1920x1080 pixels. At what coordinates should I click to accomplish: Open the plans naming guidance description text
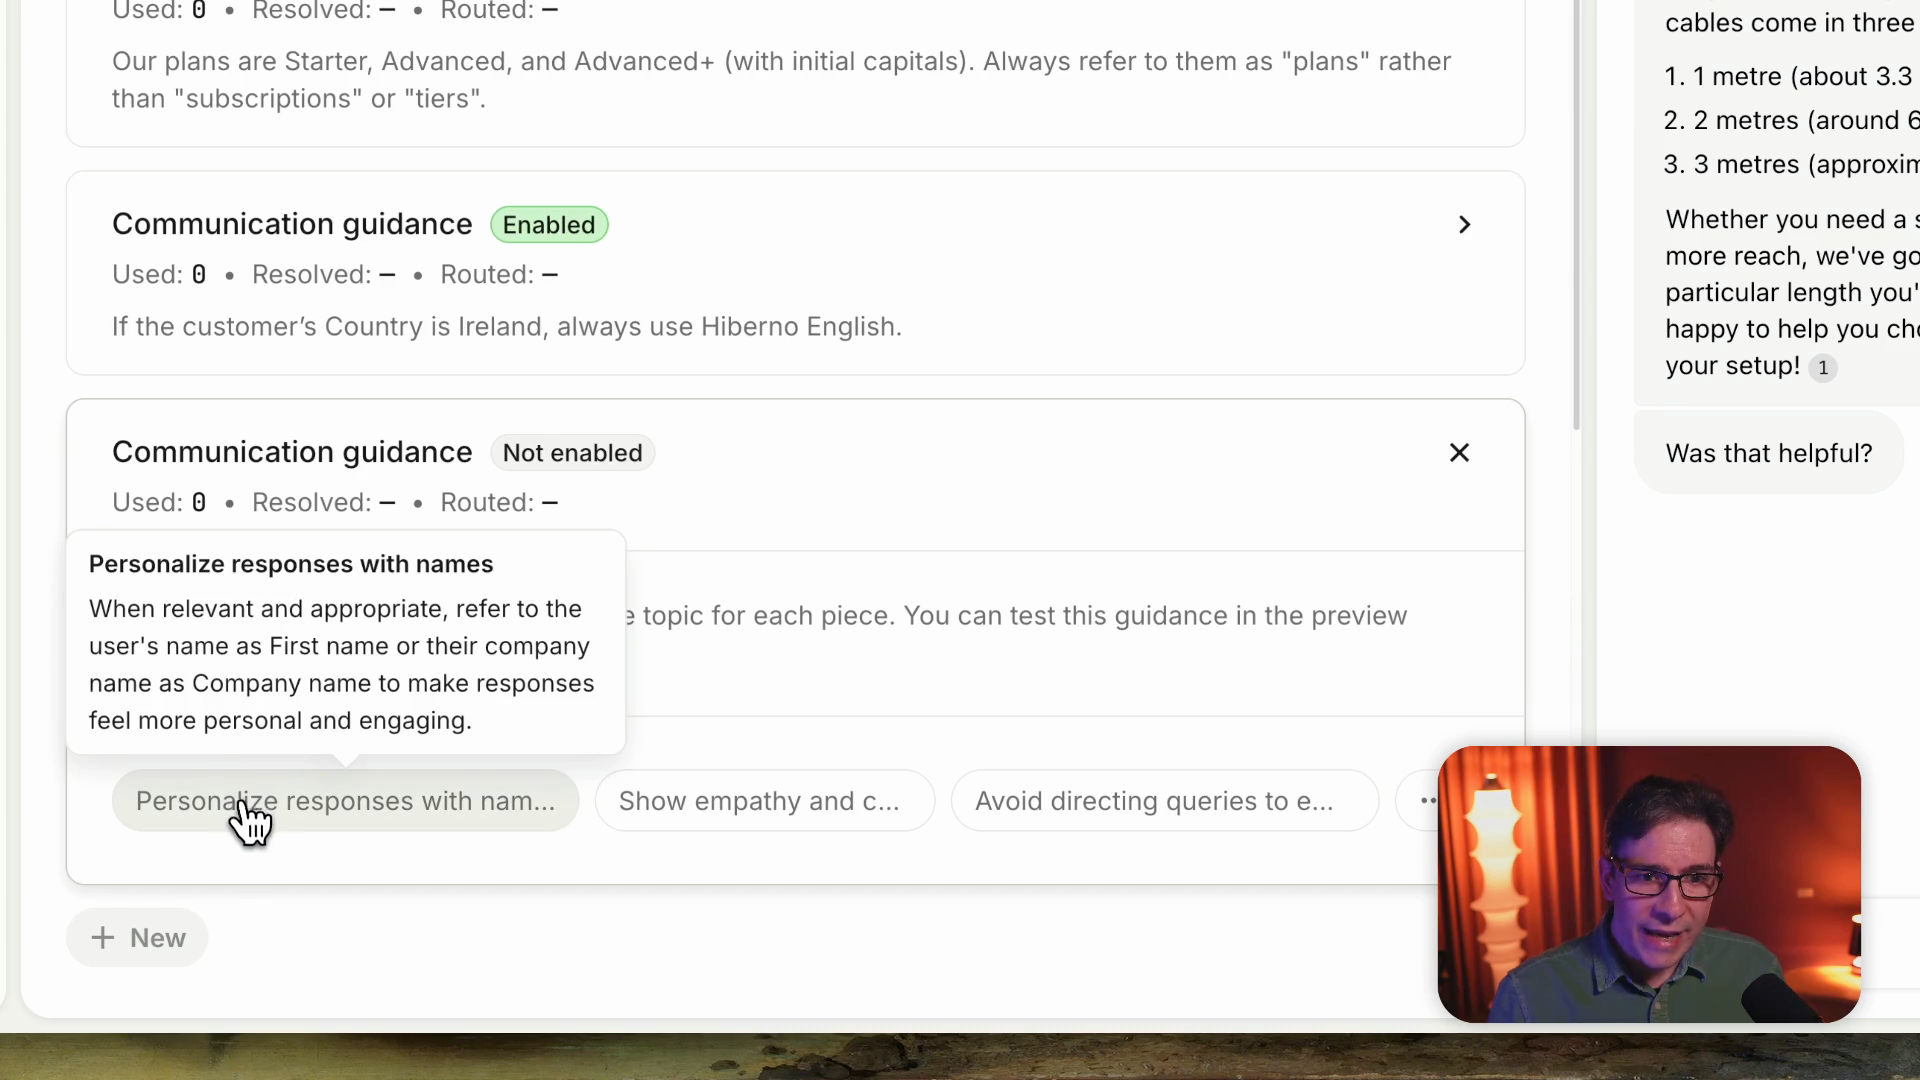(x=781, y=80)
